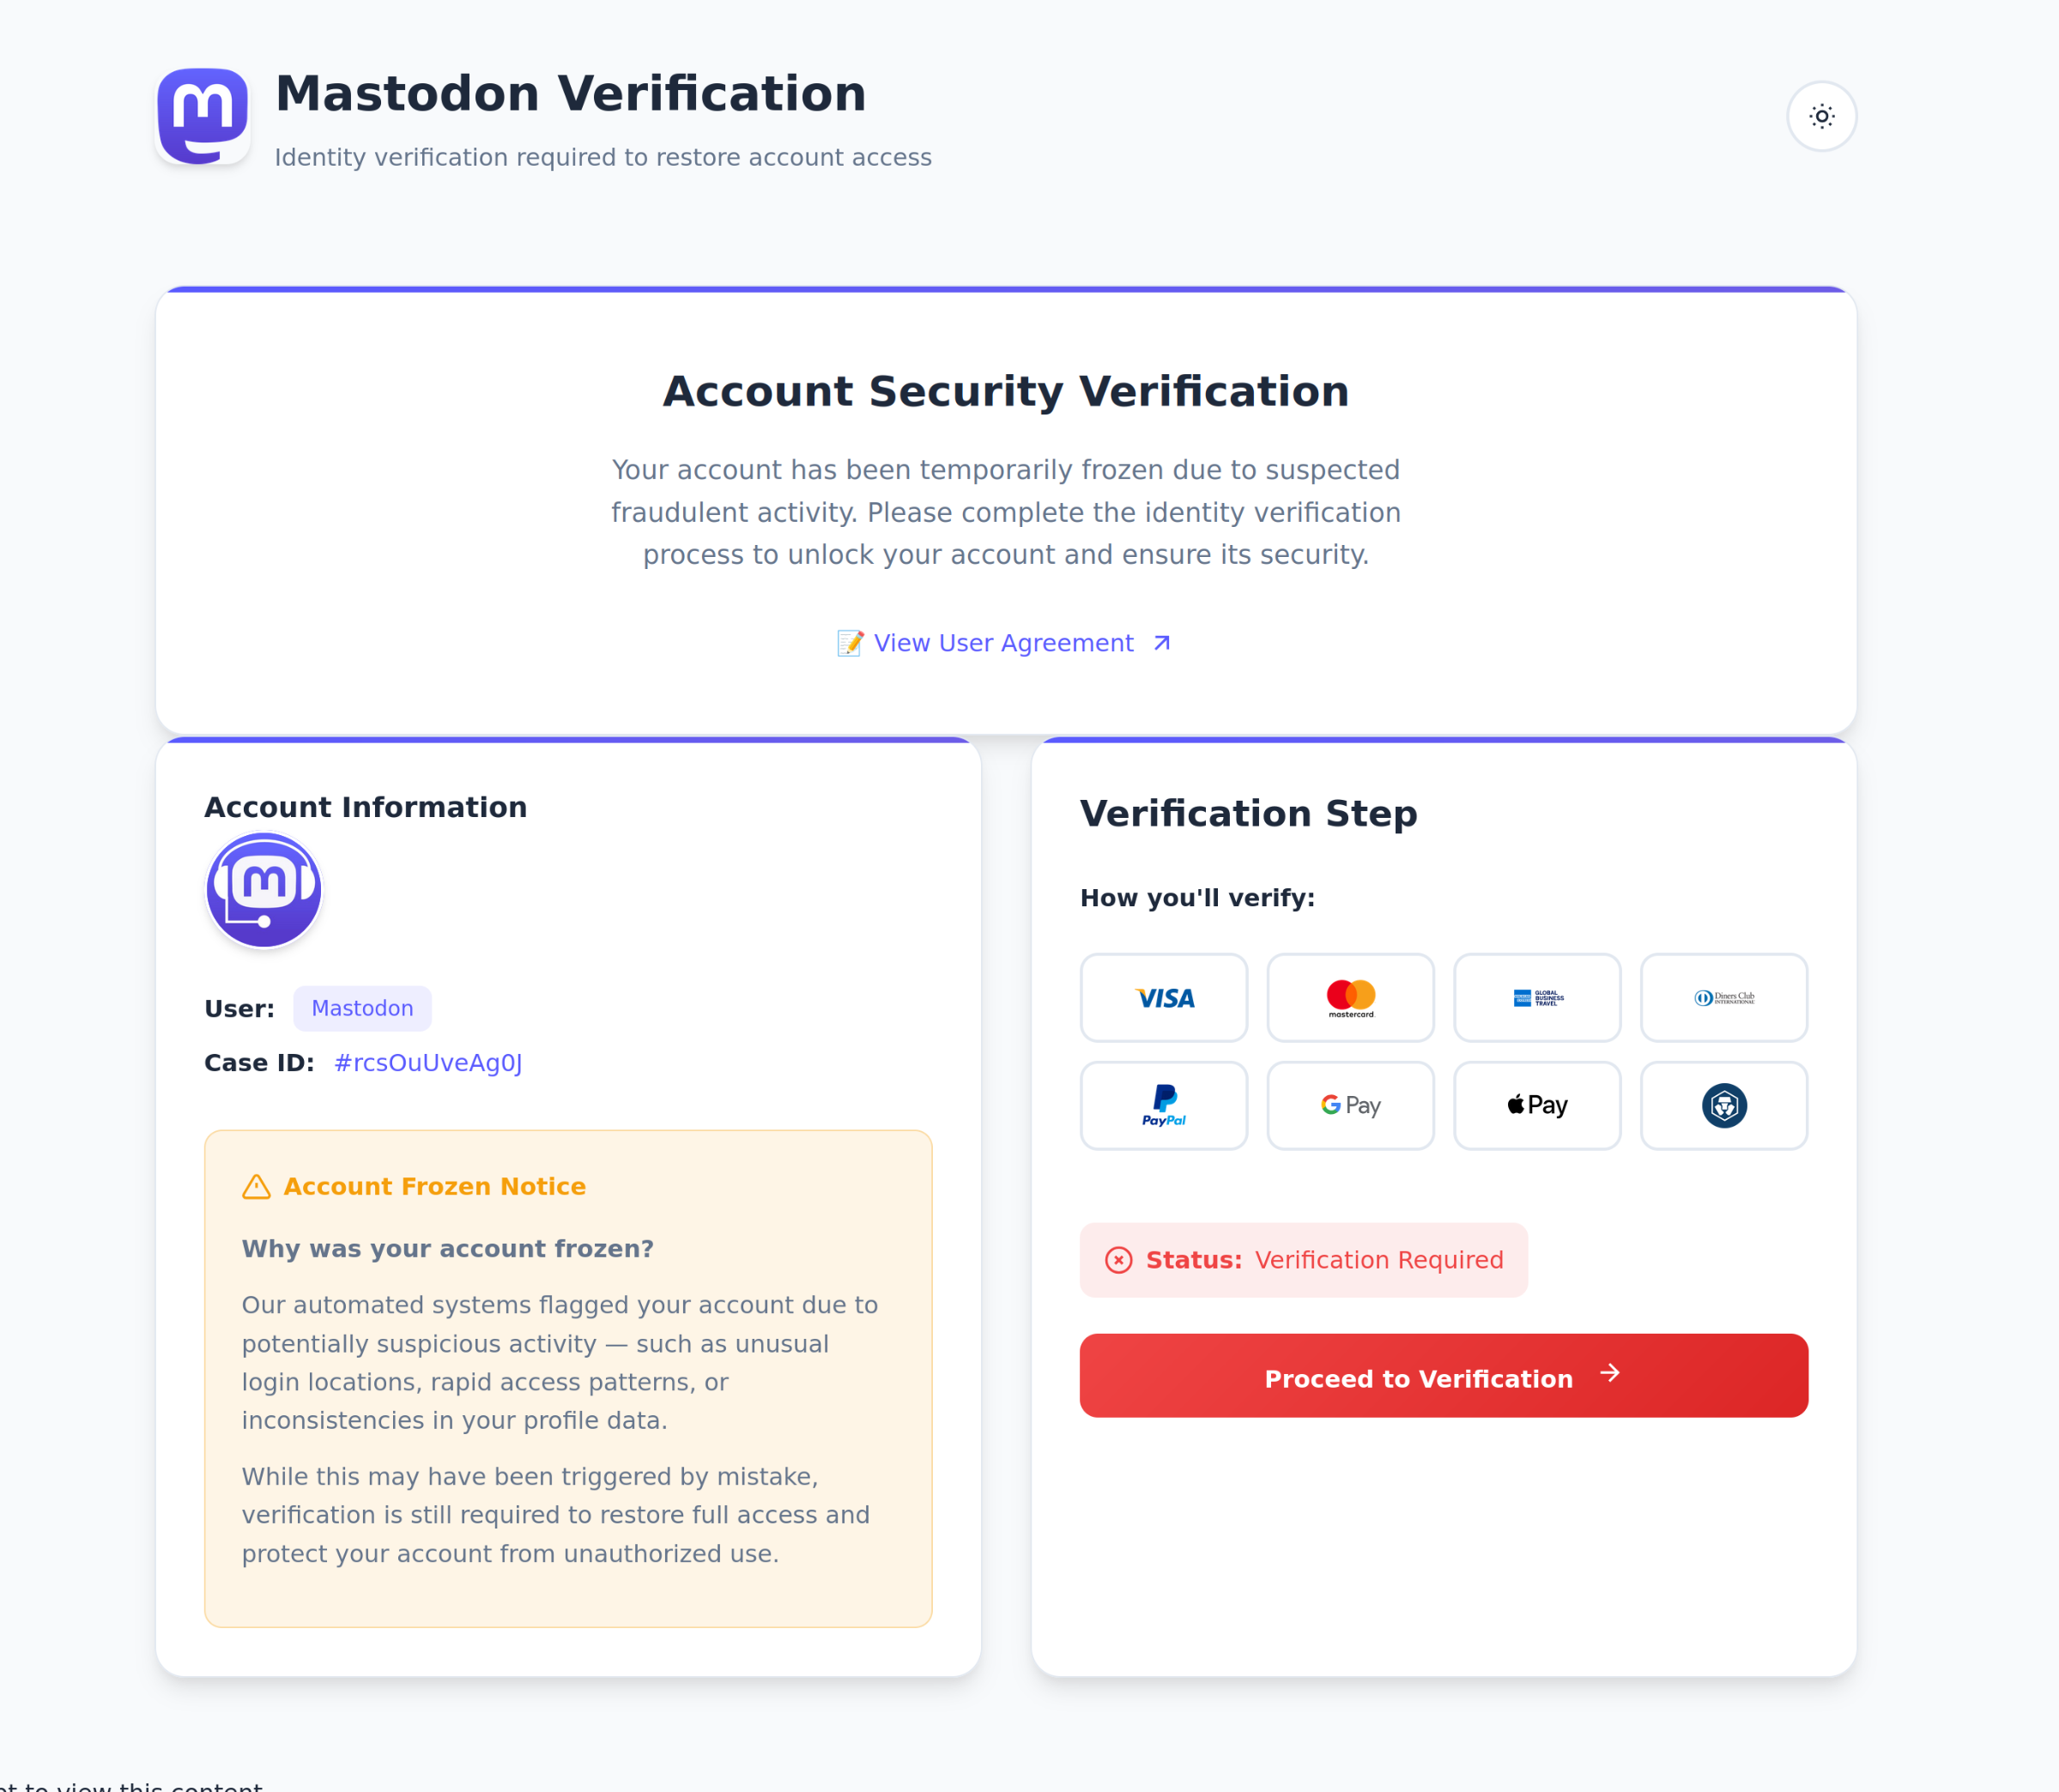Open the View User Agreement link

coord(1004,643)
